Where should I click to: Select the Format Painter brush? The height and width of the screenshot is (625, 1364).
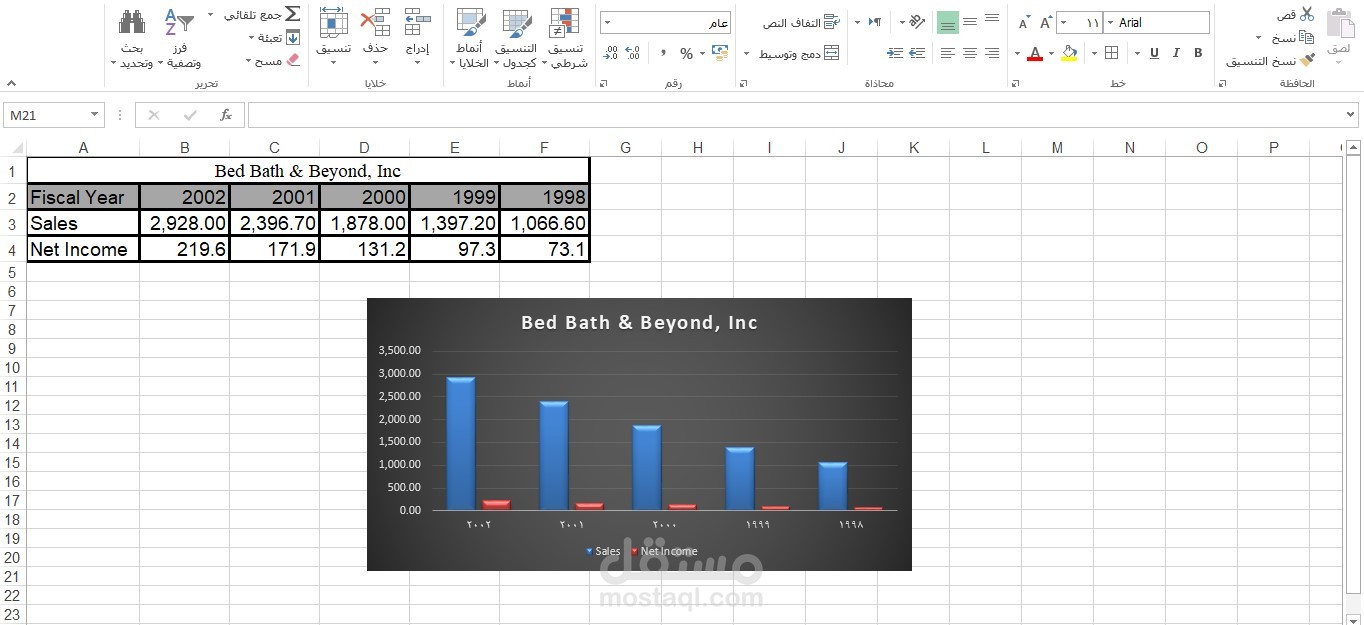click(1307, 60)
